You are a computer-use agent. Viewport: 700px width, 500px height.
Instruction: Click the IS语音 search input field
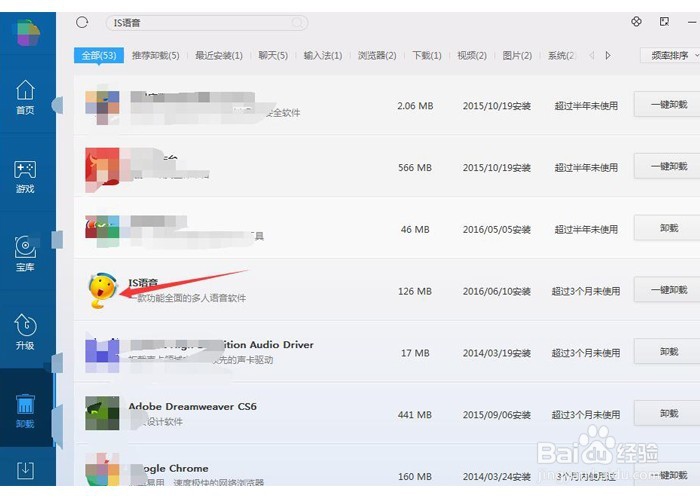coord(207,23)
